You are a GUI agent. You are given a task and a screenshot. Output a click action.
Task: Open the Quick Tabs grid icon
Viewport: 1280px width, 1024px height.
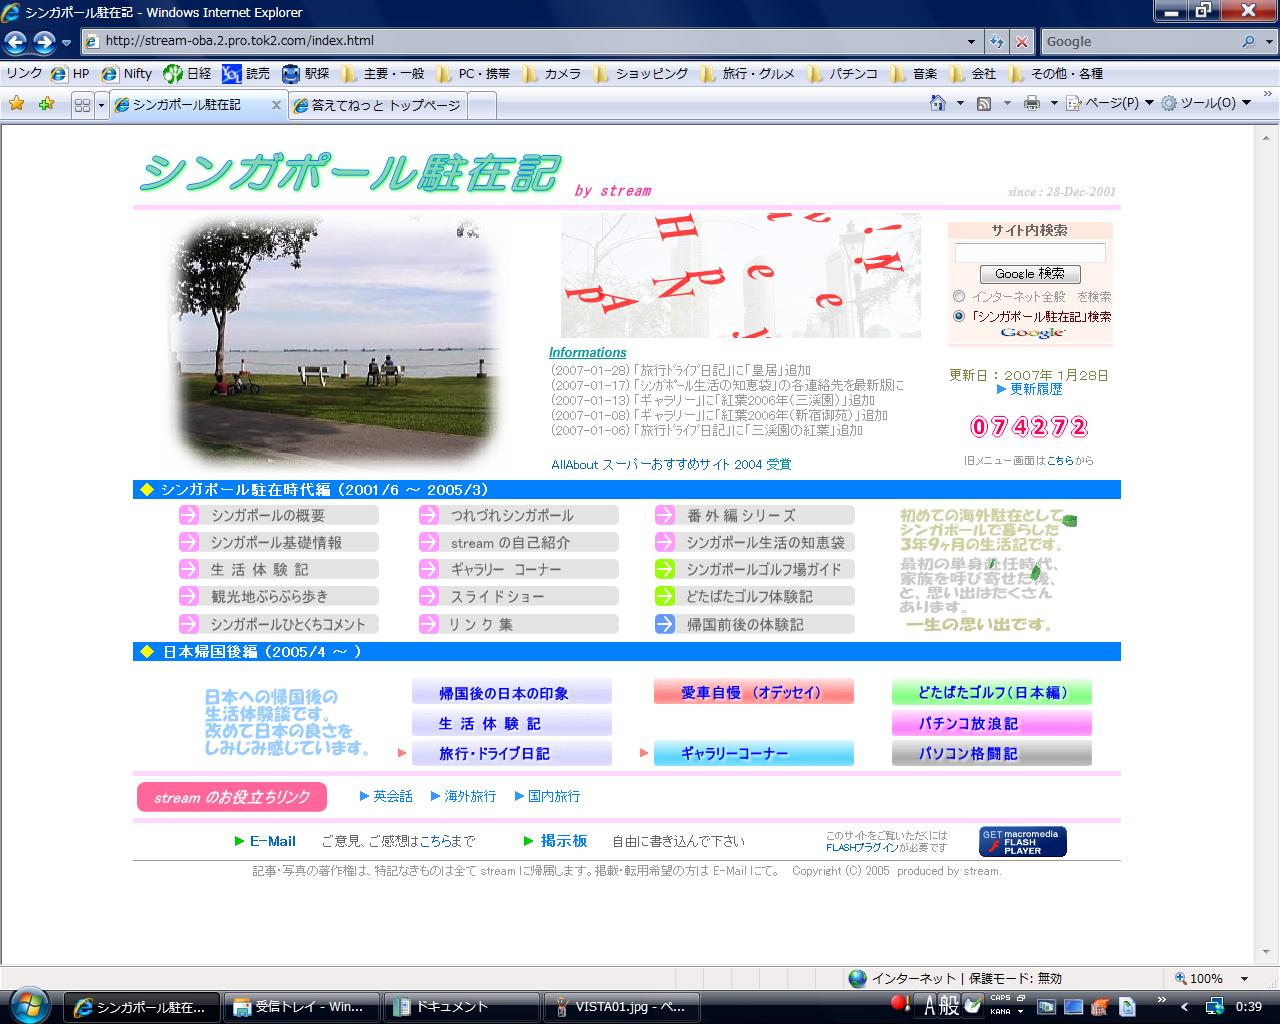[x=82, y=105]
